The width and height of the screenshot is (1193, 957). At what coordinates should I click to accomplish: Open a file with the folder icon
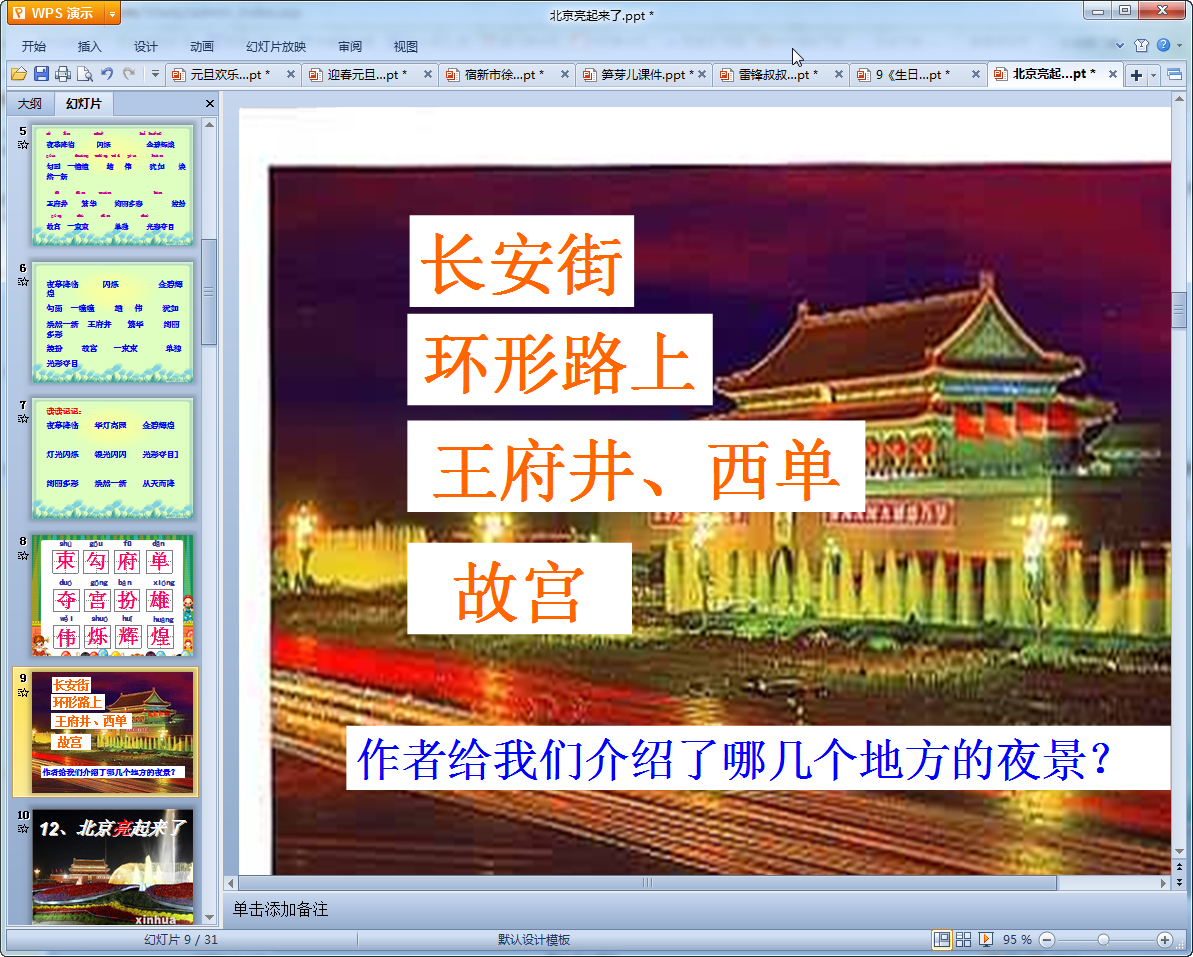[18, 74]
